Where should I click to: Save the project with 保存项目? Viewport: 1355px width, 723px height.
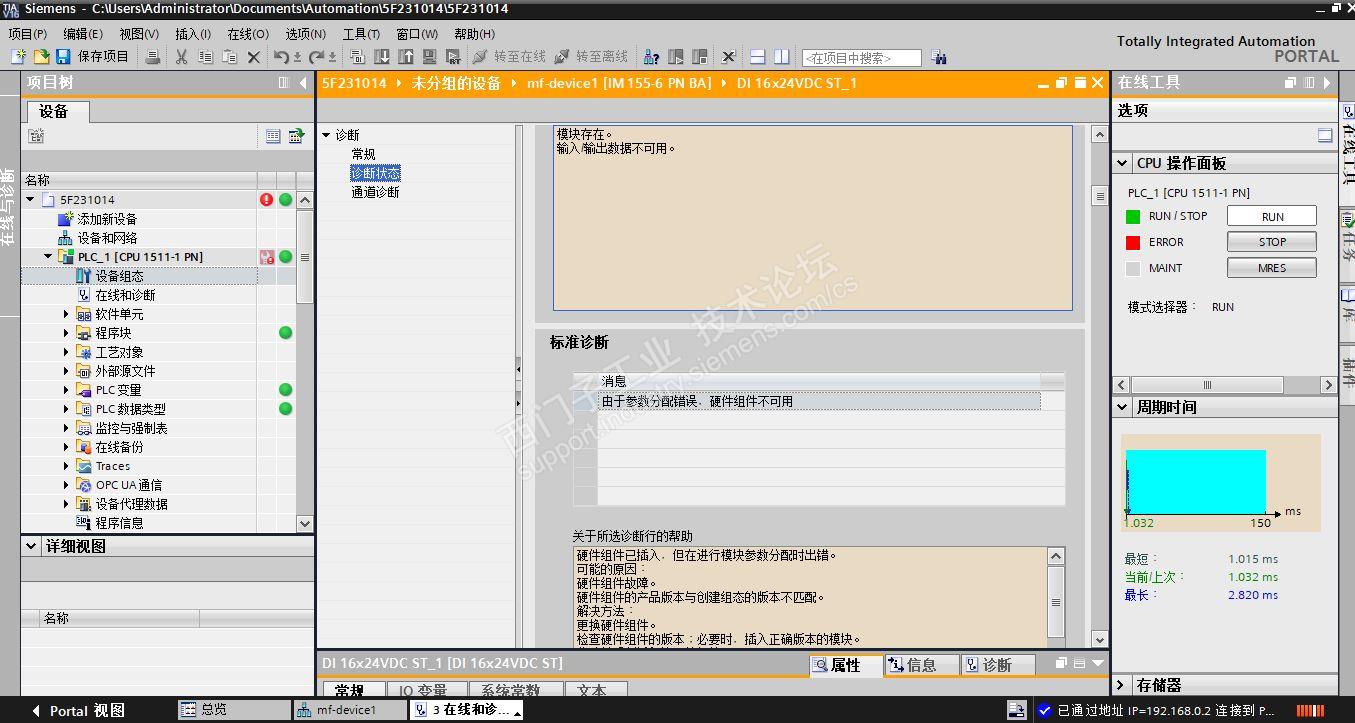(93, 57)
